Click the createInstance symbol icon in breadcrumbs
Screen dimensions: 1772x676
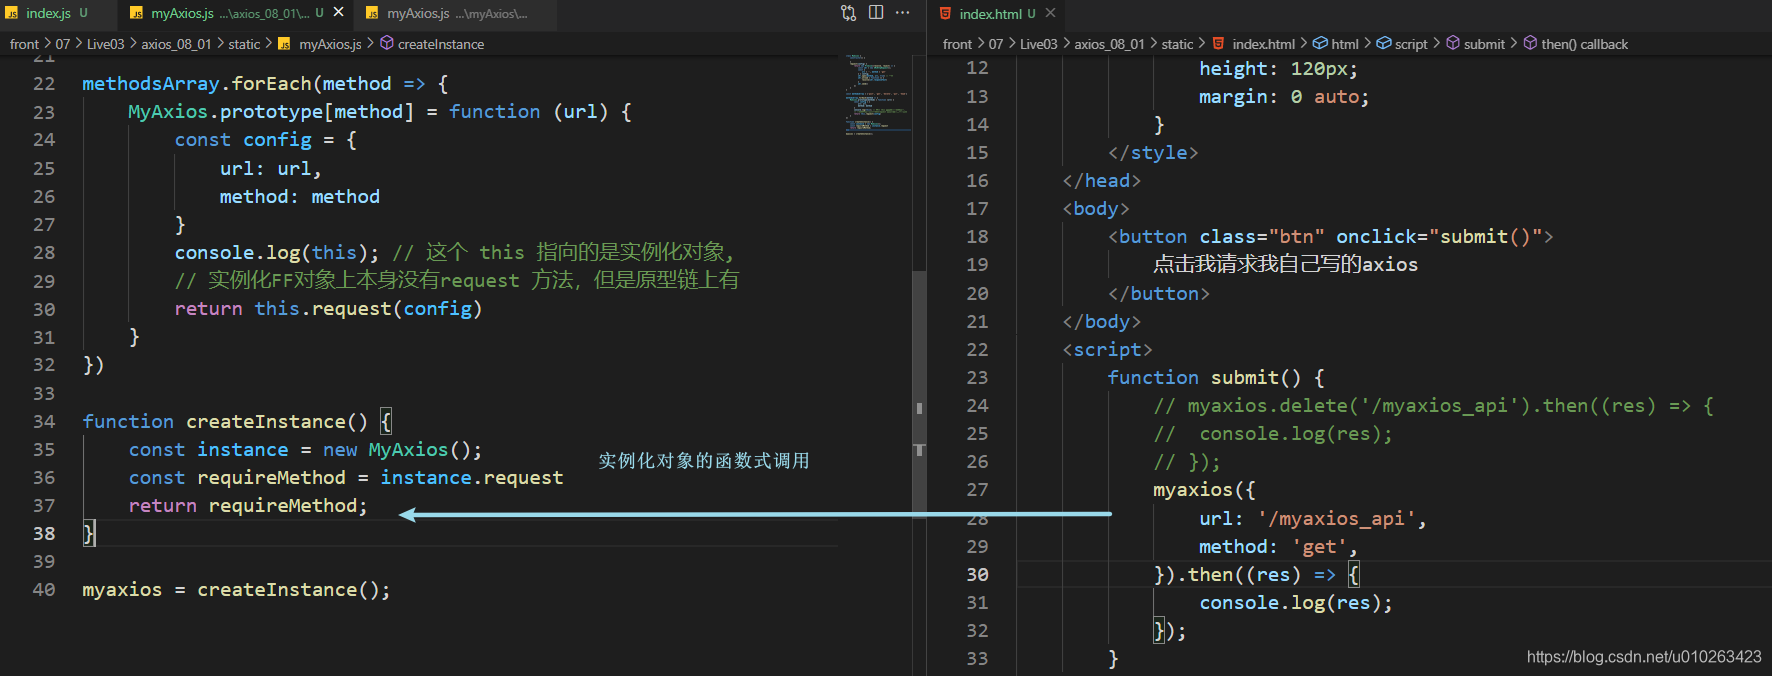pos(387,43)
